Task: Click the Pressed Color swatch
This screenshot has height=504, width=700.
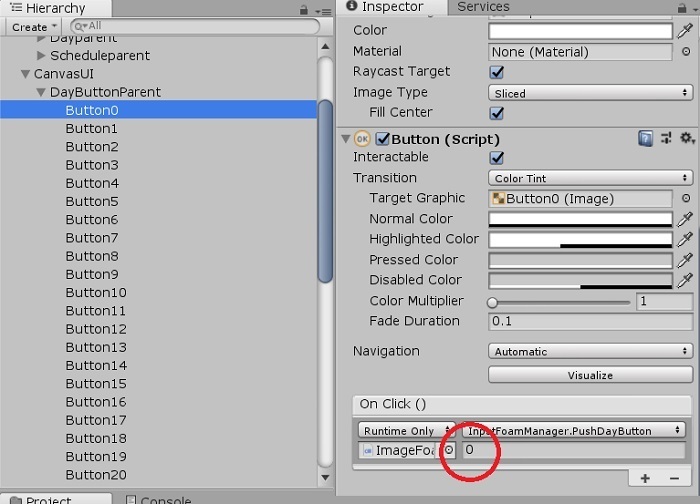Action: click(x=580, y=260)
